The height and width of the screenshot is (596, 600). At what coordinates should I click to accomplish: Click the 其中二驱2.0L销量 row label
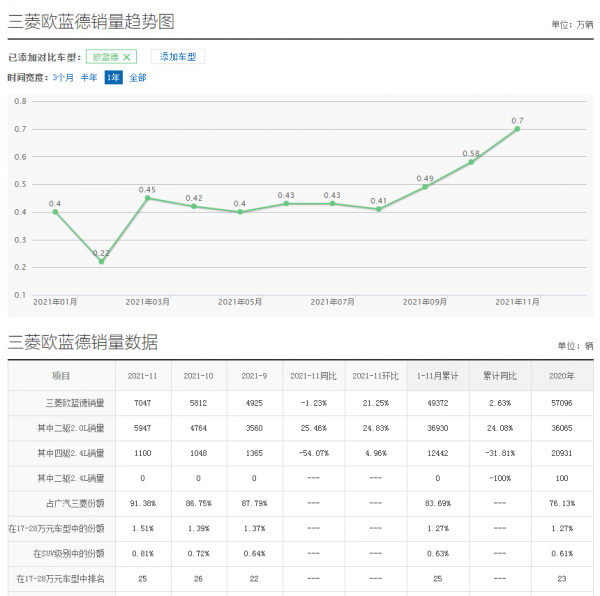pos(71,428)
